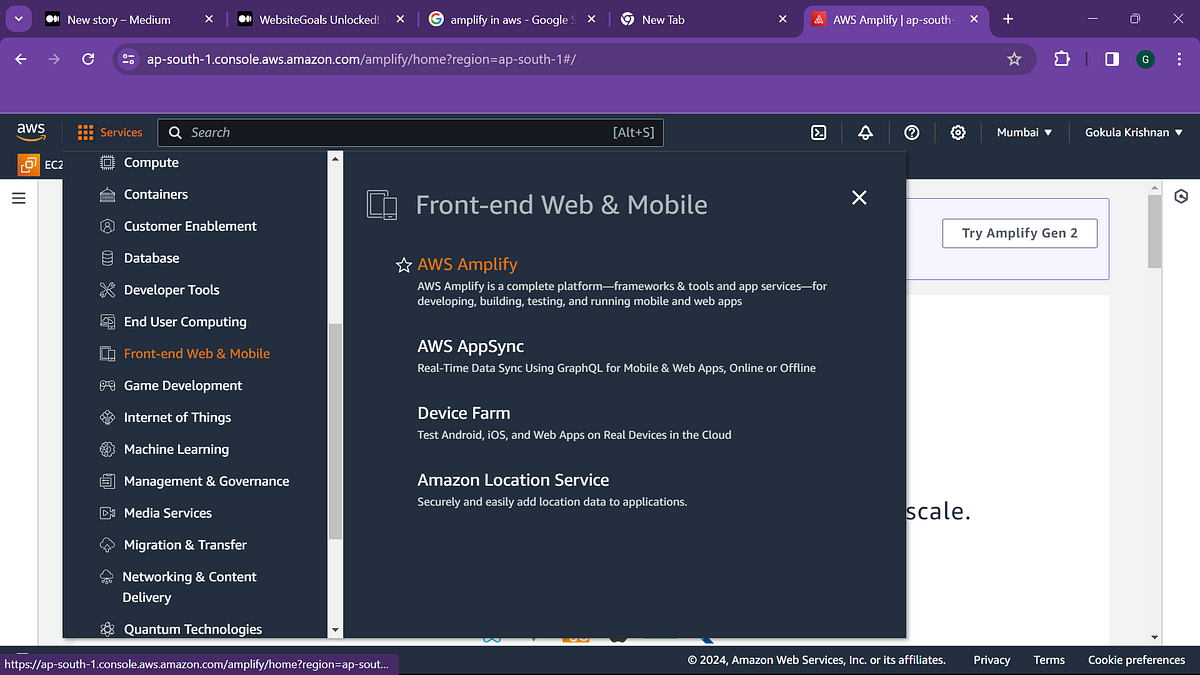1200x675 pixels.
Task: Click inside the AWS search field
Action: (x=400, y=132)
